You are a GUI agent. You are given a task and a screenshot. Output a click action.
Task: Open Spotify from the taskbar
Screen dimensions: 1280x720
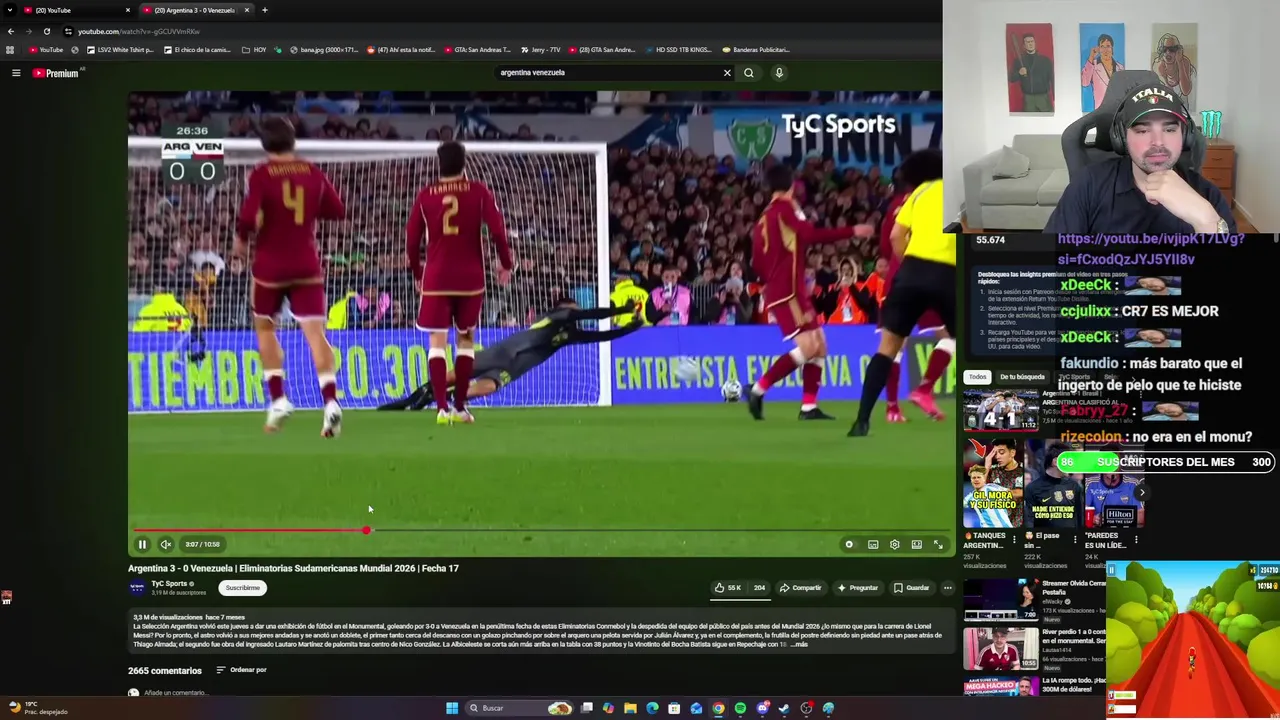tap(740, 708)
